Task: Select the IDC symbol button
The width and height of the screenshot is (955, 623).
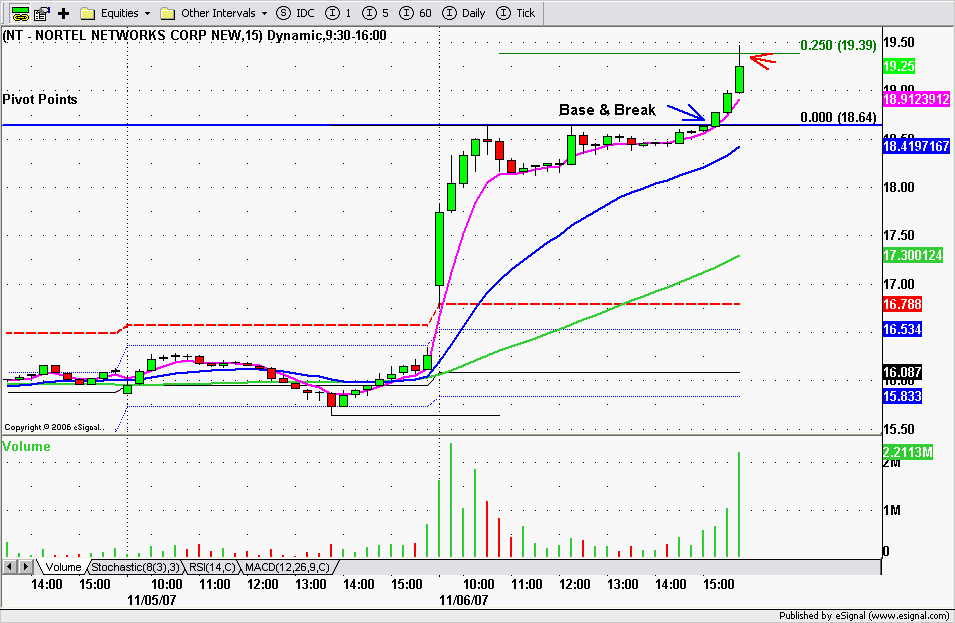Action: click(x=295, y=13)
